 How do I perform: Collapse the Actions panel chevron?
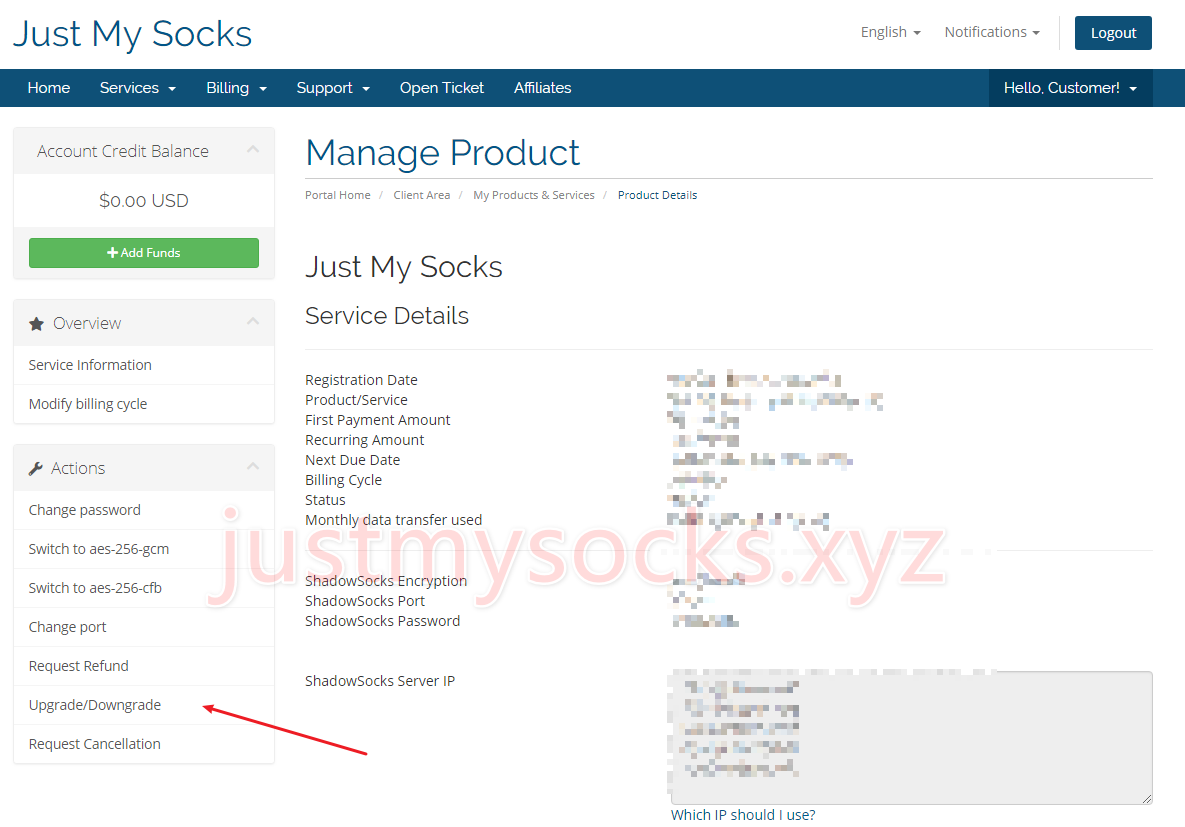tap(253, 466)
